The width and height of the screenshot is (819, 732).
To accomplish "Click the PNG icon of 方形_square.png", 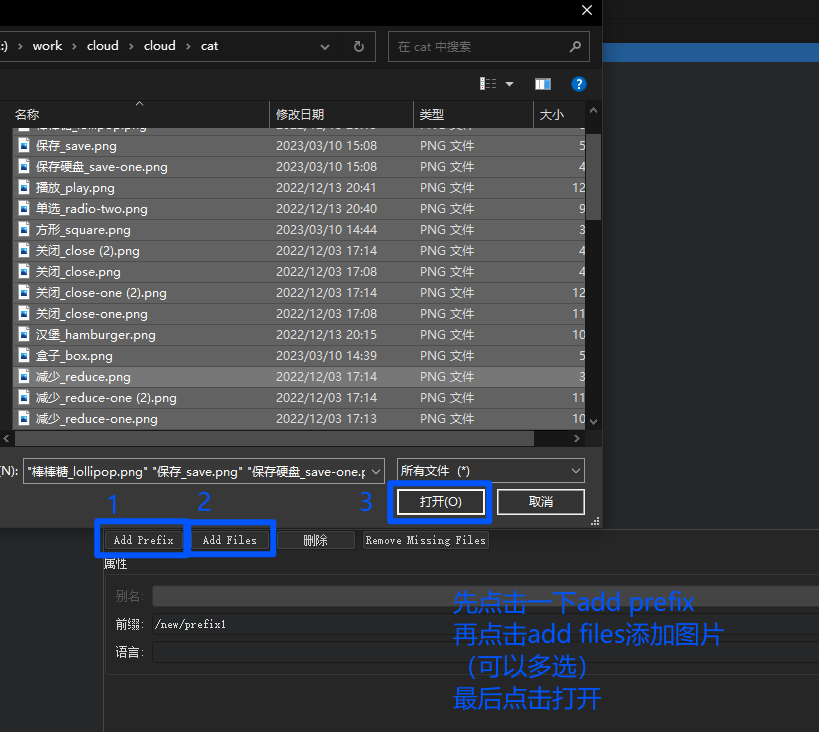I will tap(24, 229).
